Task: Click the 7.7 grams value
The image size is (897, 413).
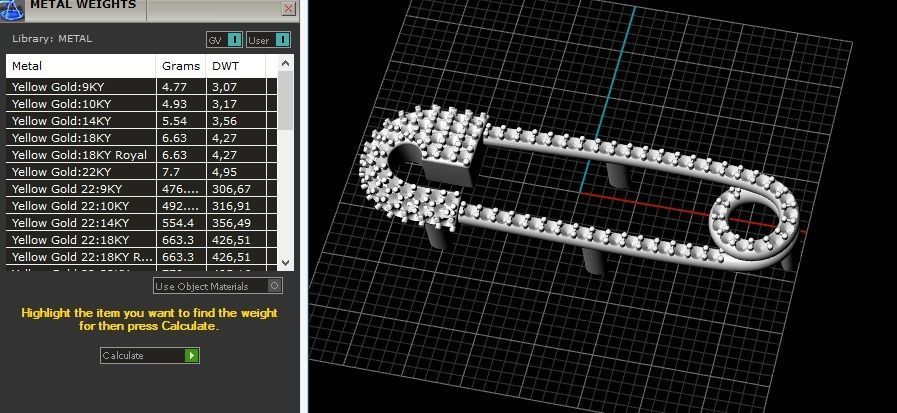Action: pyautogui.click(x=170, y=172)
